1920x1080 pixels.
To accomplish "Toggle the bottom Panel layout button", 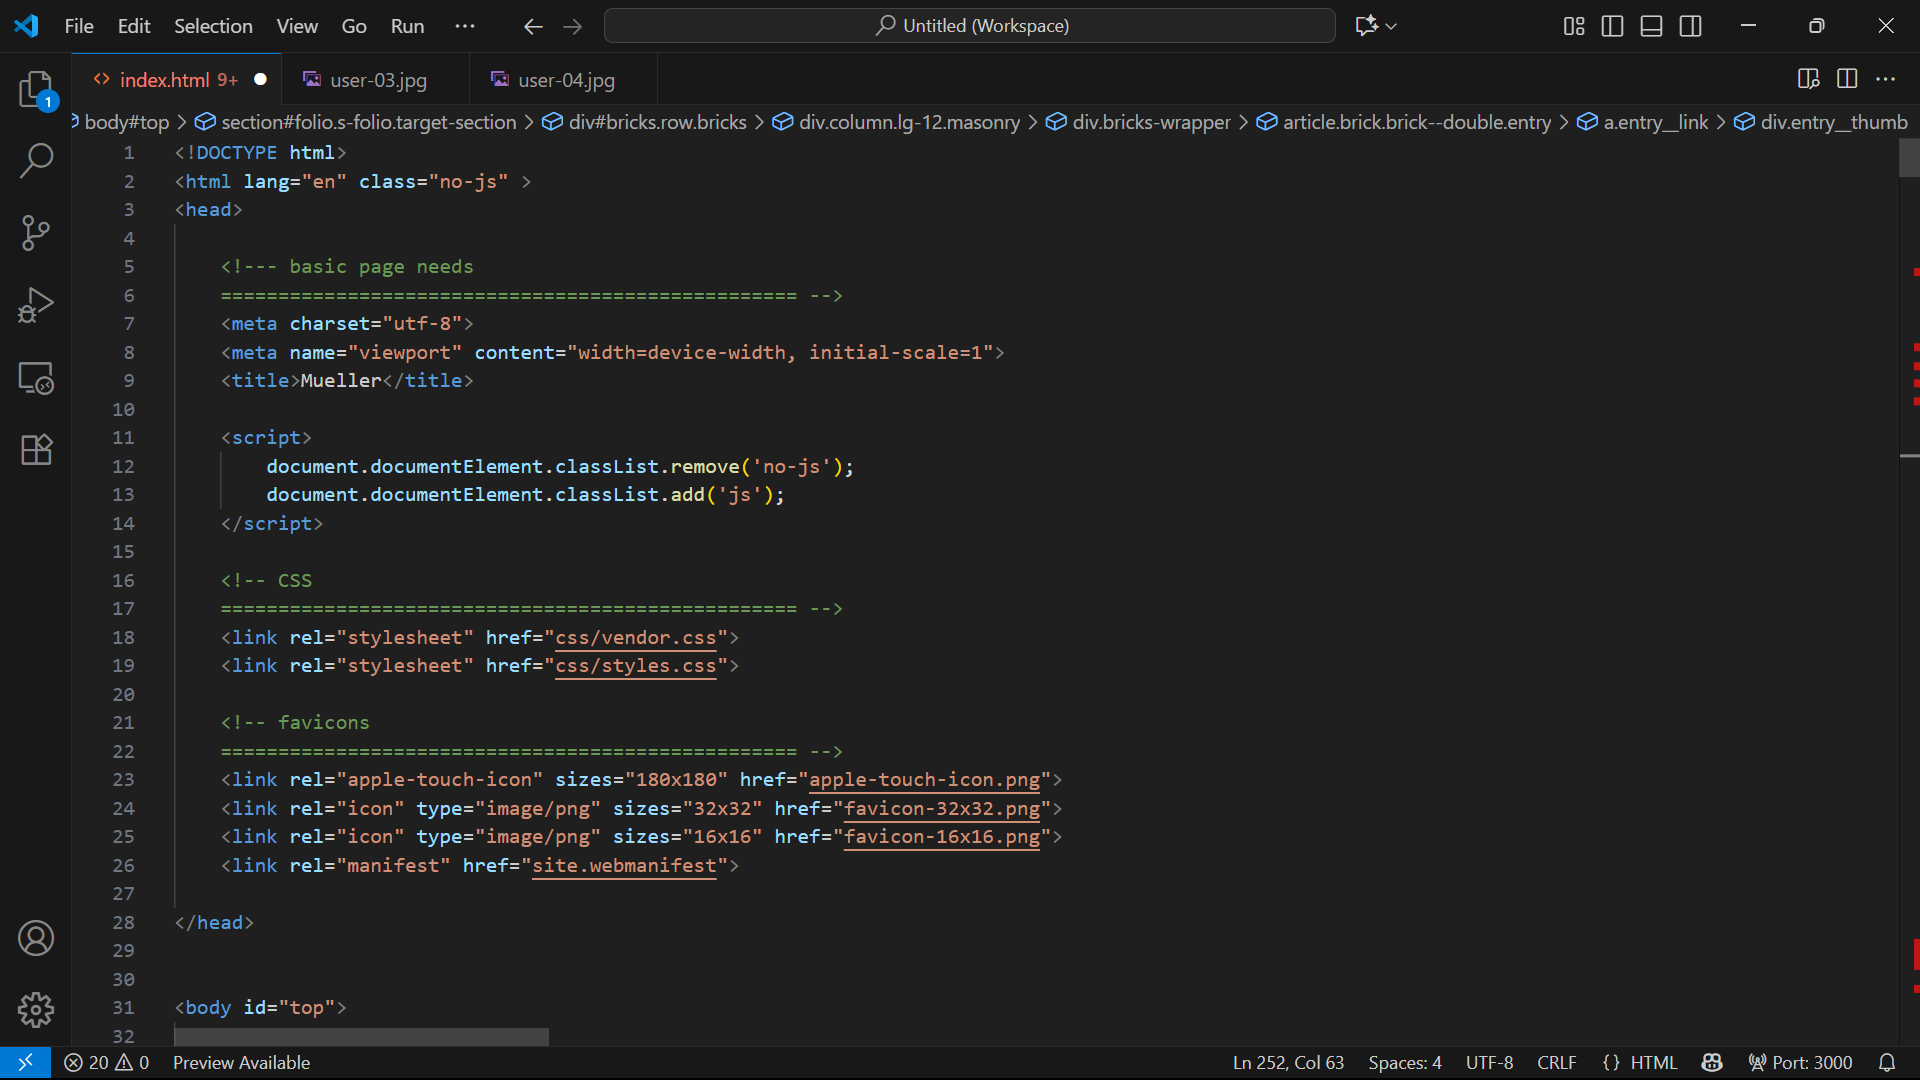I will pyautogui.click(x=1651, y=26).
